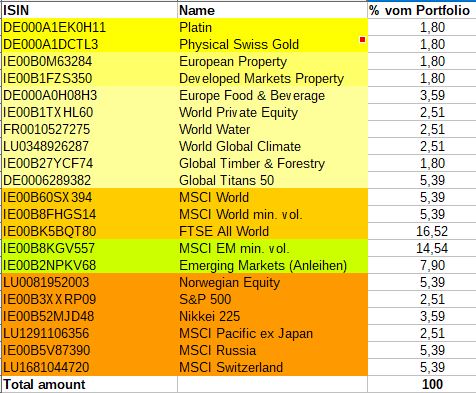The image size is (476, 393).
Task: Click the Total amount cell
Action: [x=89, y=384]
